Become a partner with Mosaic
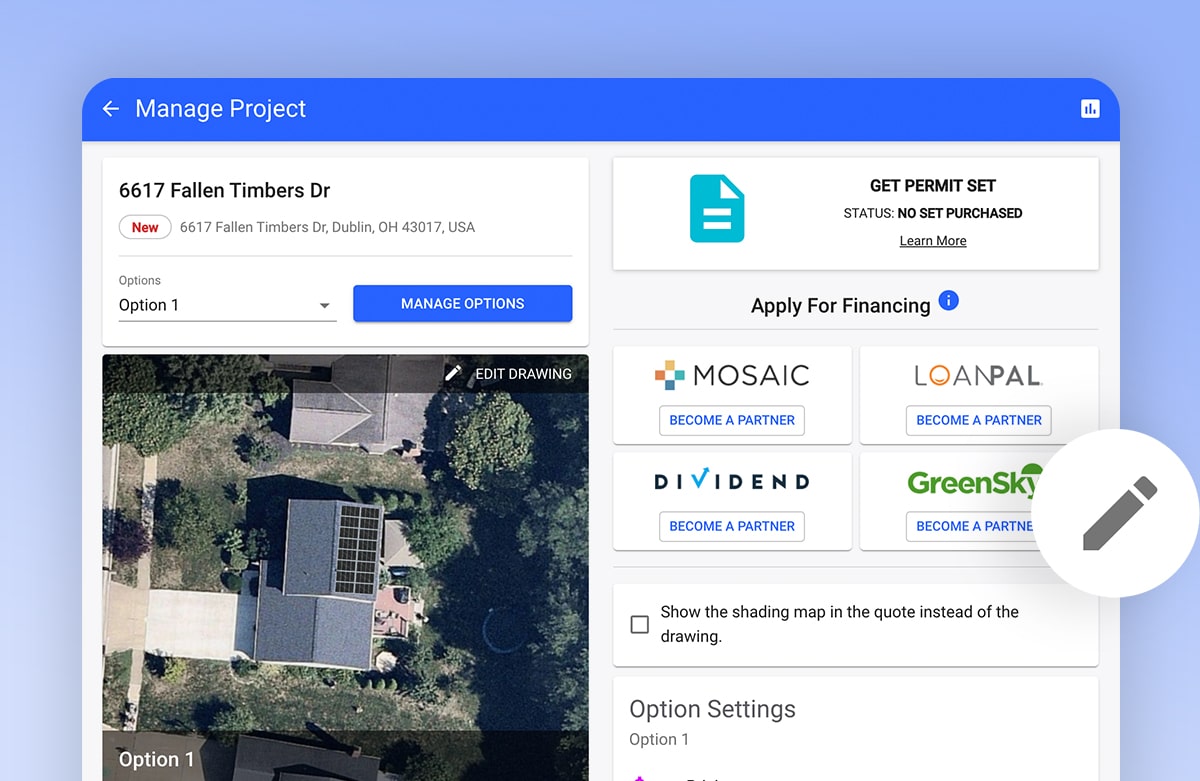 [732, 420]
